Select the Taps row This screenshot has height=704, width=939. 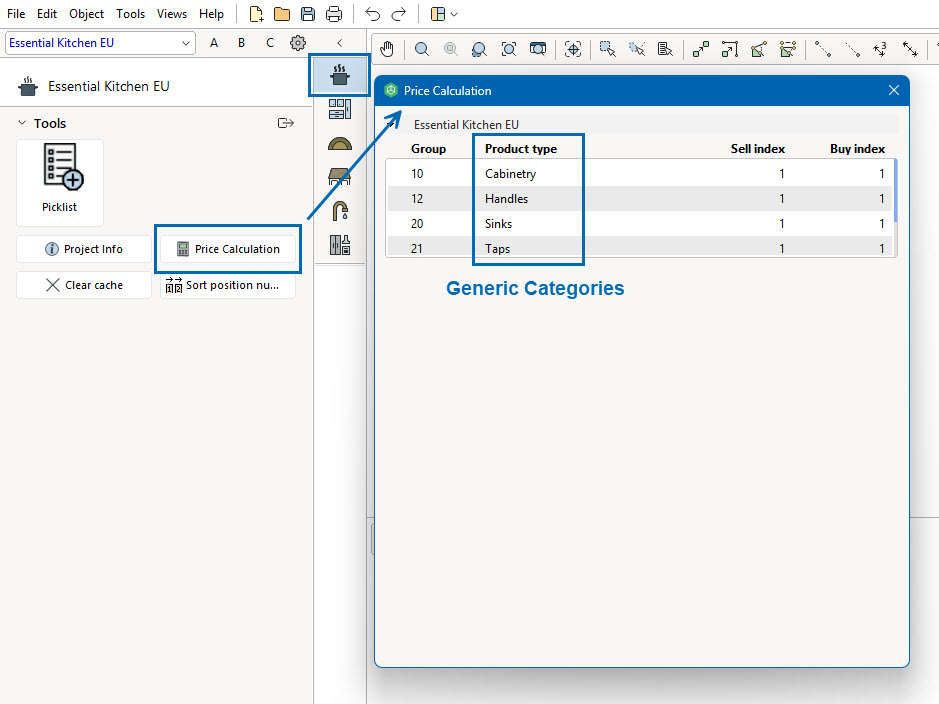640,247
